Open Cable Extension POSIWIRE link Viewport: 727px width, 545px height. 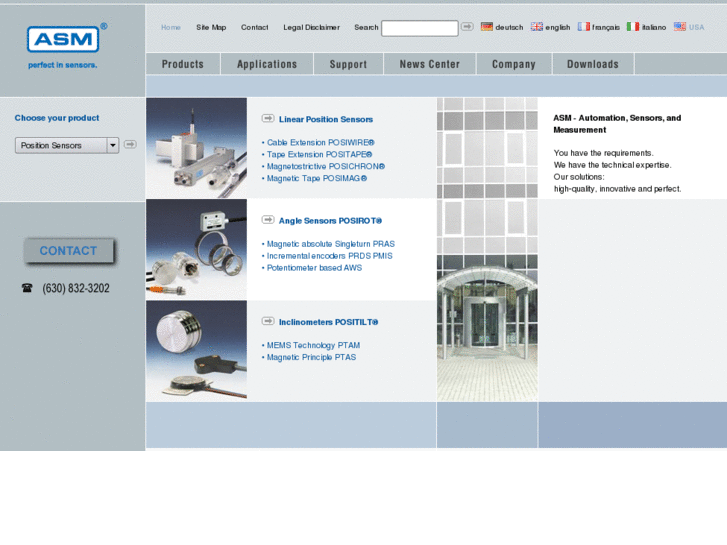point(318,142)
